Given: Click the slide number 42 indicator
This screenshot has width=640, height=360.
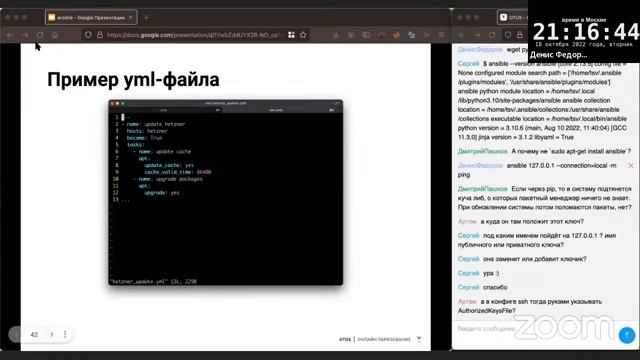Looking at the screenshot, I should pyautogui.click(x=34, y=335).
